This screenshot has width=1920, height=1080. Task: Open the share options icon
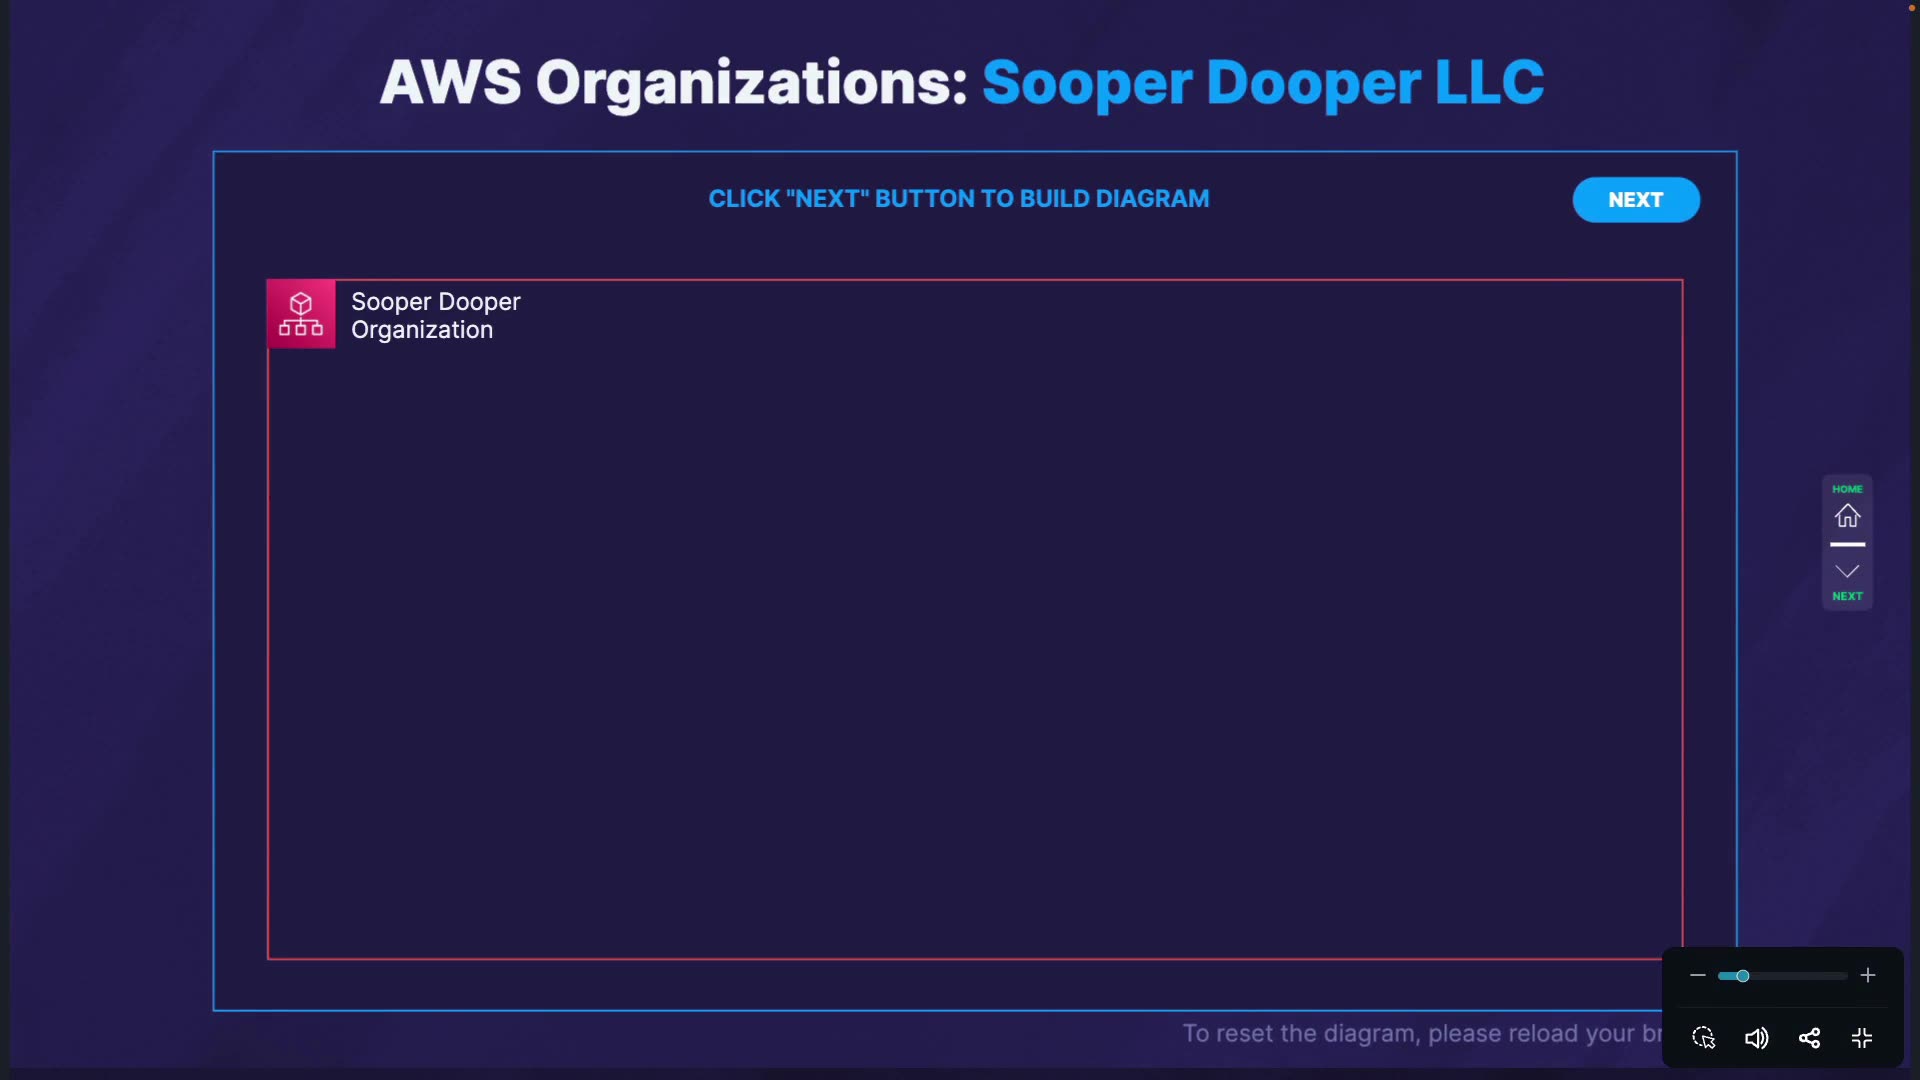click(x=1809, y=1038)
